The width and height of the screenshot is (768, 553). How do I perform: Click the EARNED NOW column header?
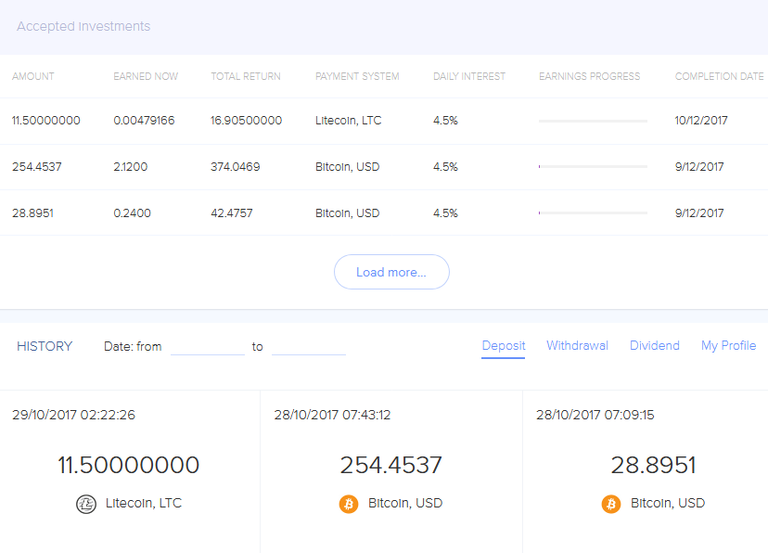point(146,76)
